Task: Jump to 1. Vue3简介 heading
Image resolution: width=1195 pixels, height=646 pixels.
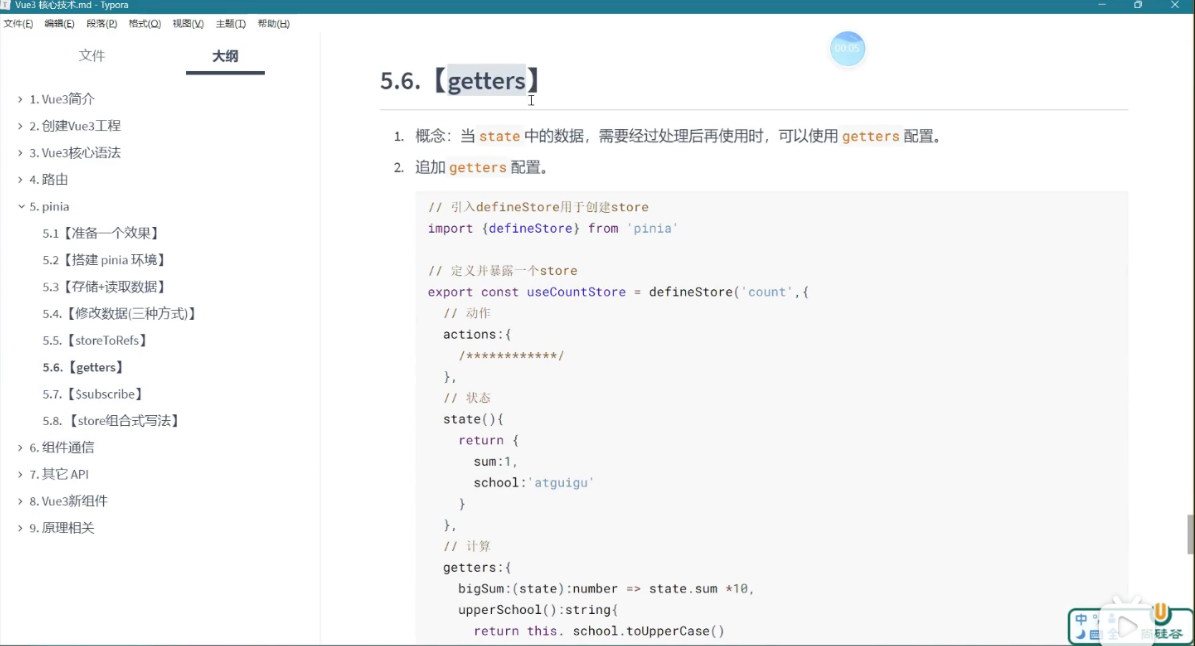Action: [x=62, y=99]
